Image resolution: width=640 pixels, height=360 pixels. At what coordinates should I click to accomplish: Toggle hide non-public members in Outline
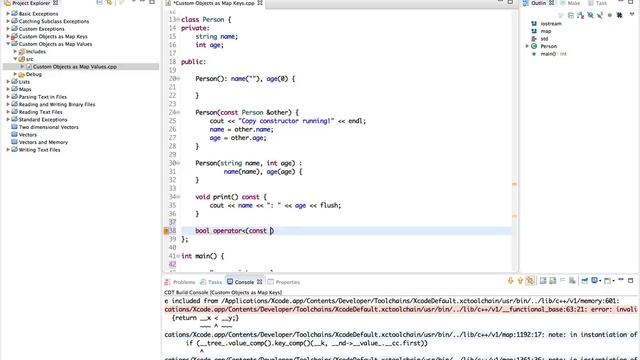610,16
